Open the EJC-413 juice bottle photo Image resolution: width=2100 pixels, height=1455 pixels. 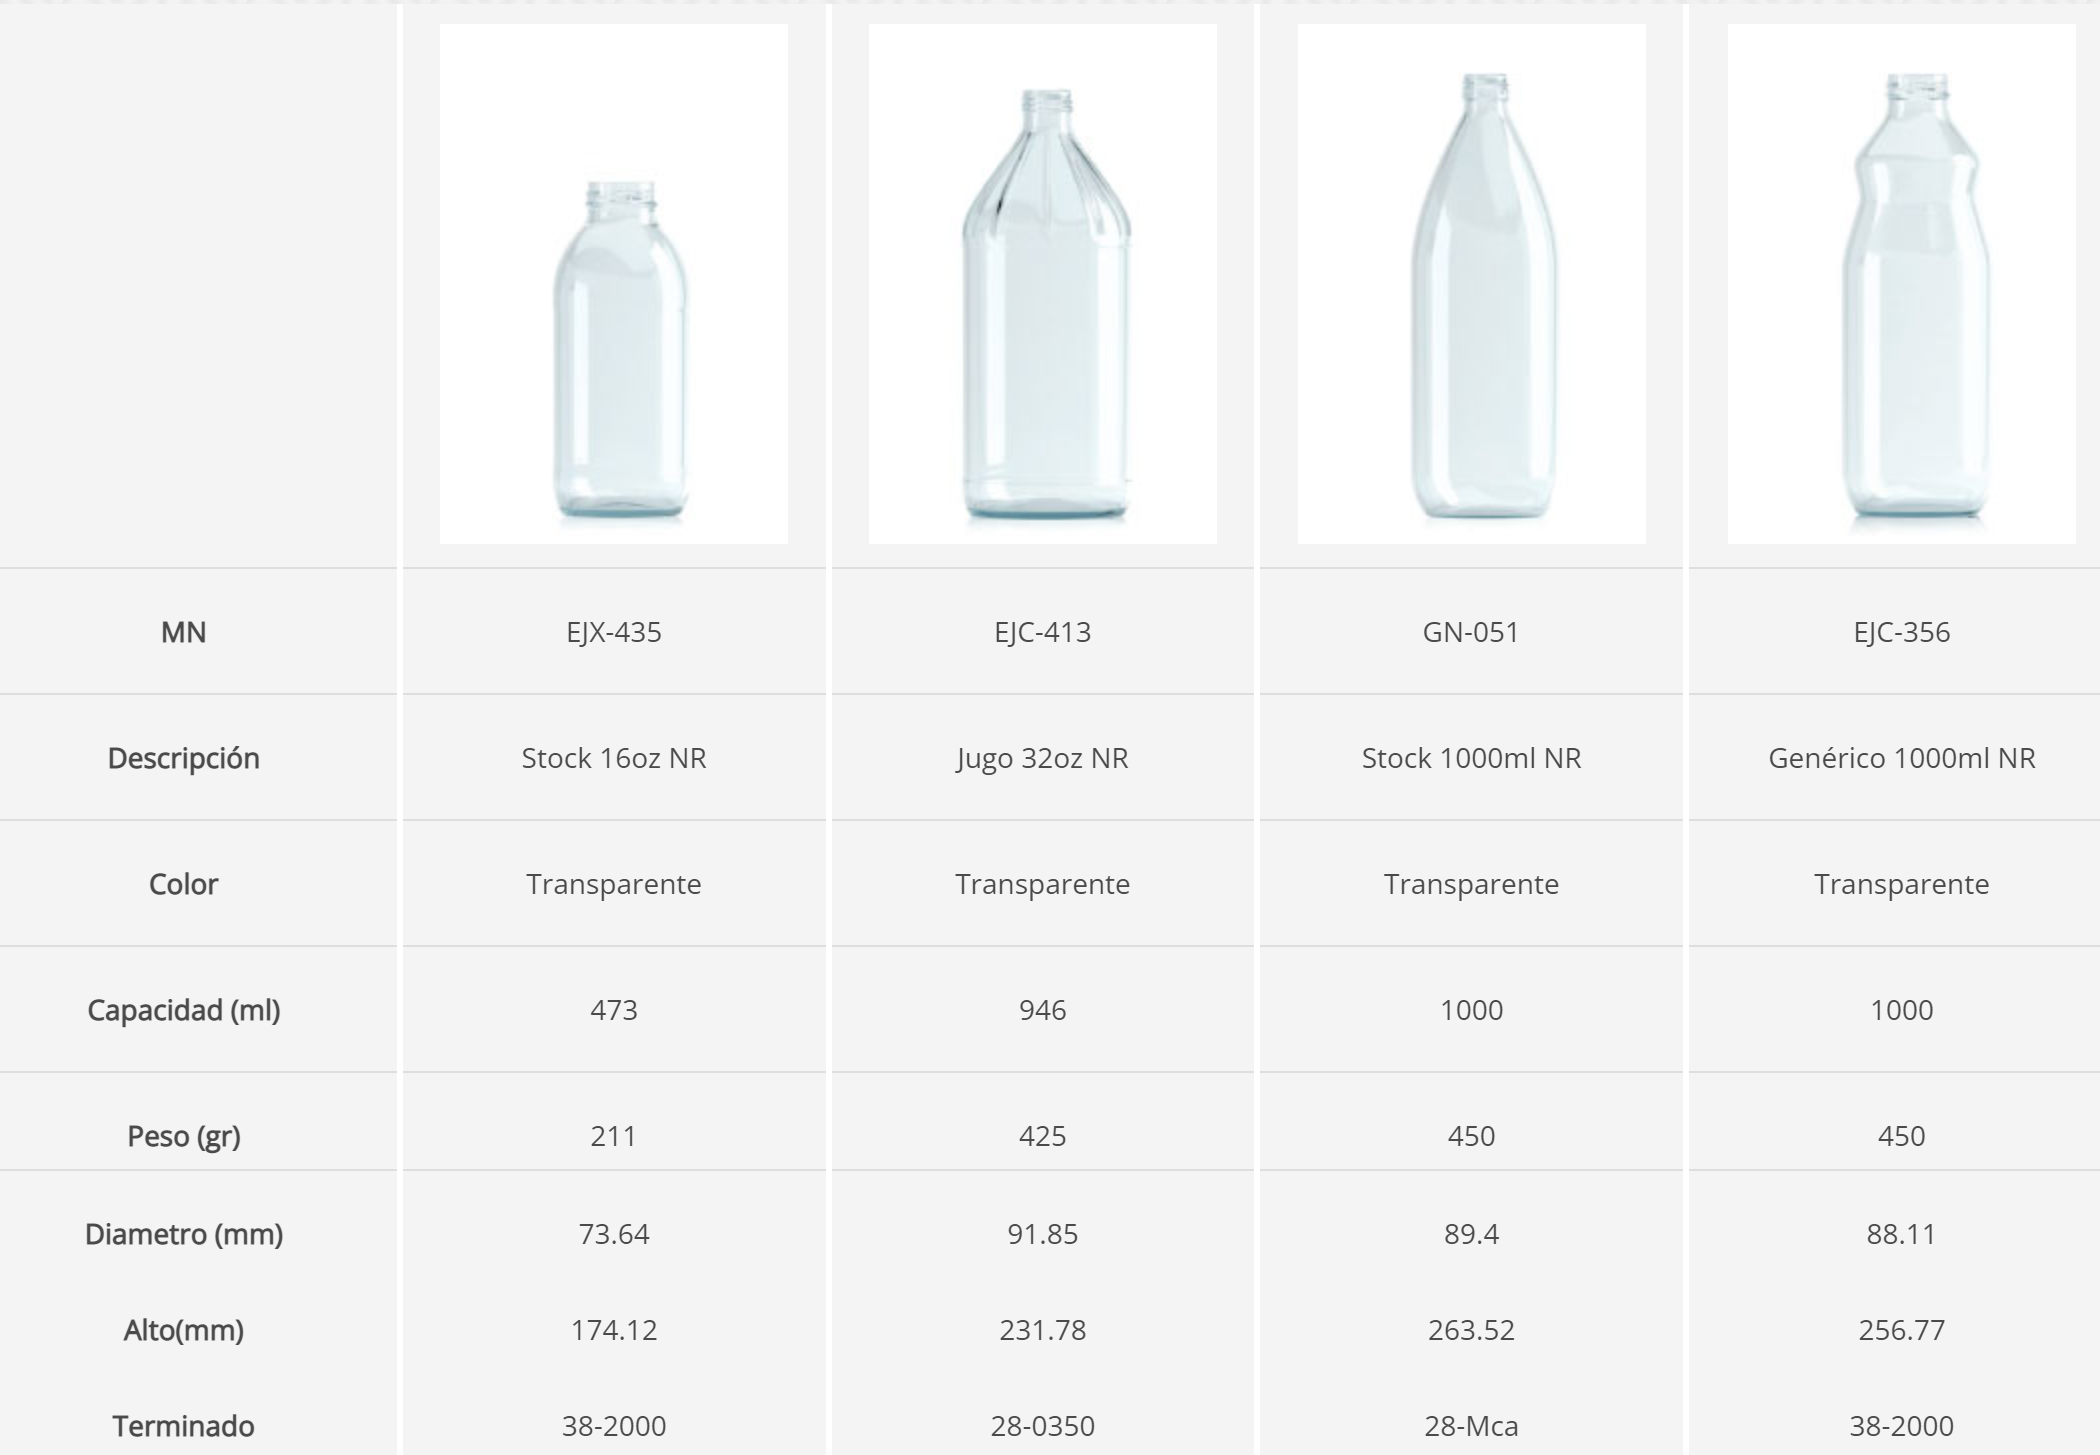(x=1042, y=284)
